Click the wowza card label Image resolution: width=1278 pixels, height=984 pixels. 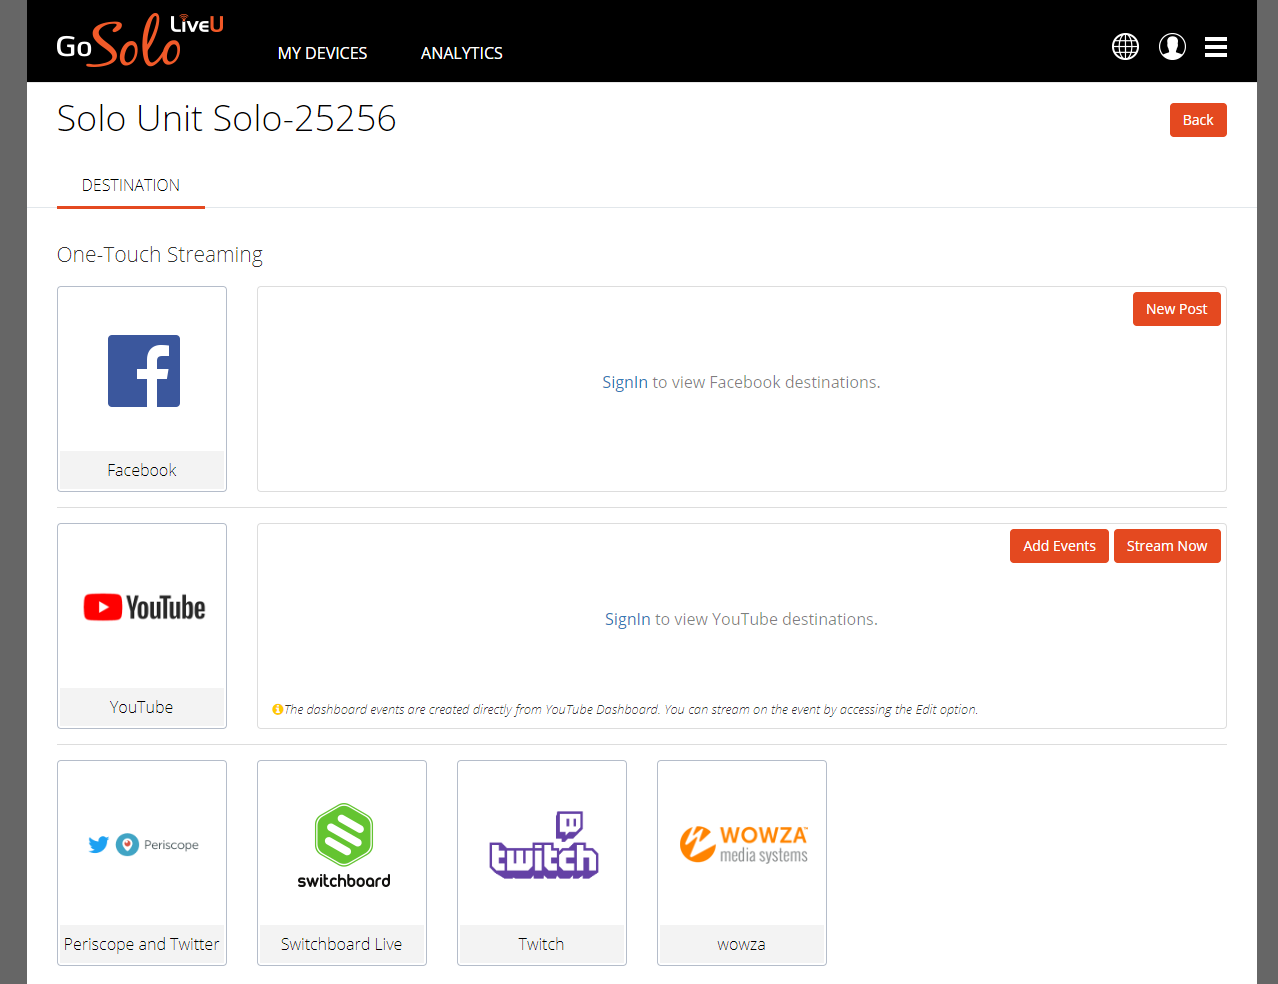pos(742,944)
